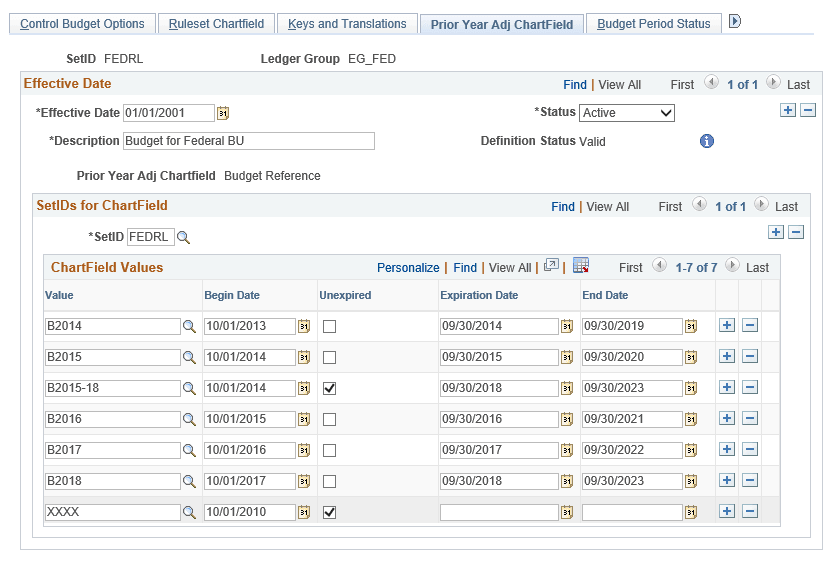The image size is (835, 562).
Task: Edit Expiration Date 09/30/2014 field
Action: (499, 326)
